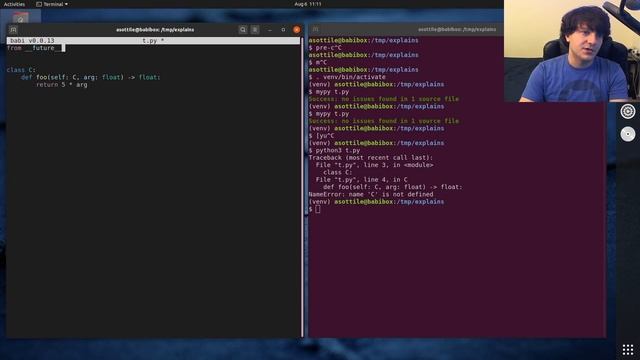The height and width of the screenshot is (360, 640).
Task: Click 'File "t.py", line 3, in <module>'
Action: (374, 165)
